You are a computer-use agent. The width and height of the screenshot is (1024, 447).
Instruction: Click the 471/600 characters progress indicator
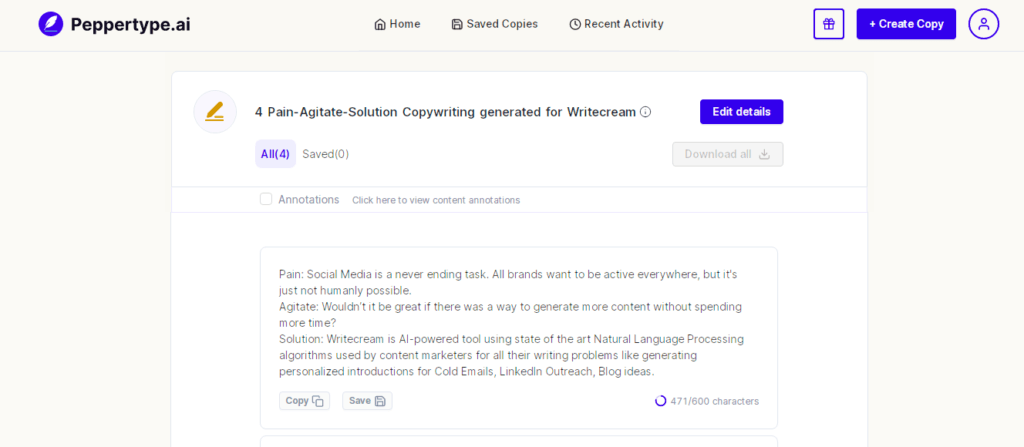coord(707,401)
